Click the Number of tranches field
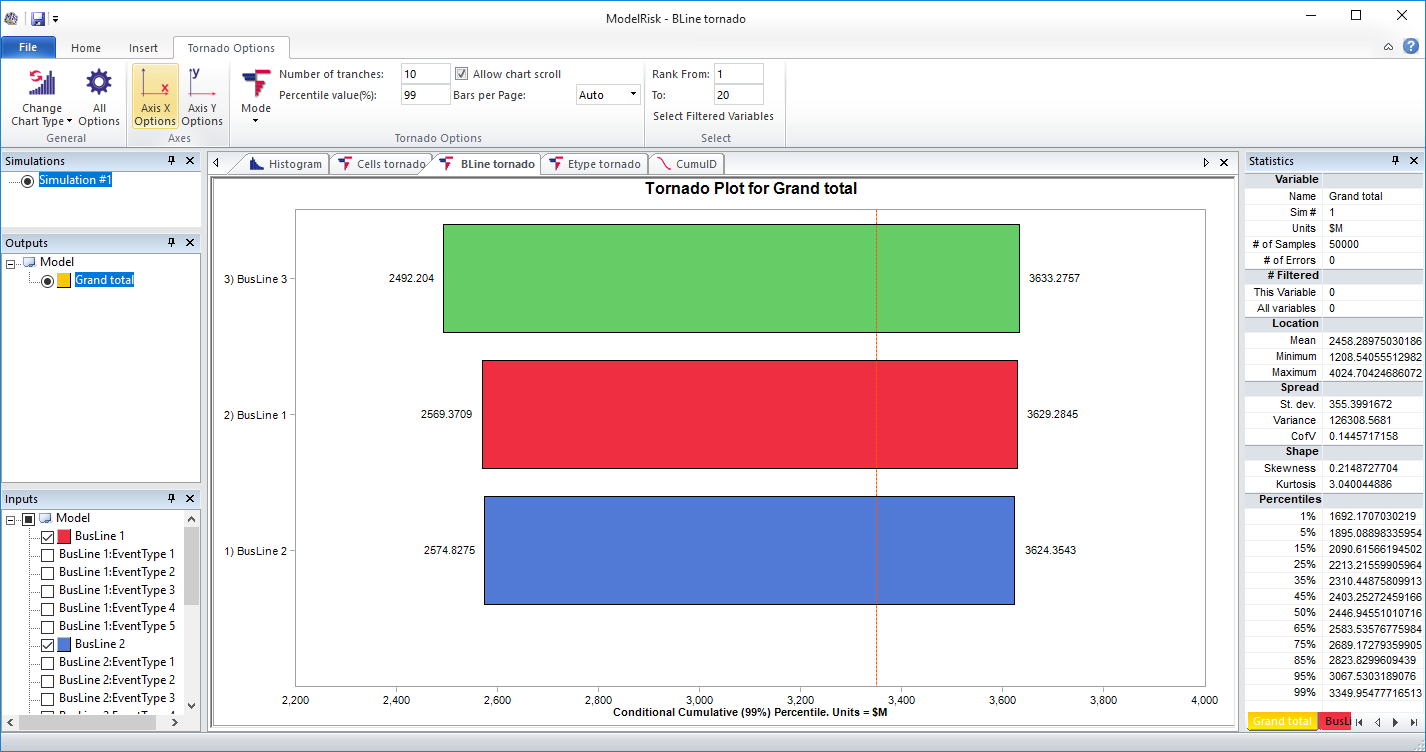The width and height of the screenshot is (1426, 752). point(425,74)
